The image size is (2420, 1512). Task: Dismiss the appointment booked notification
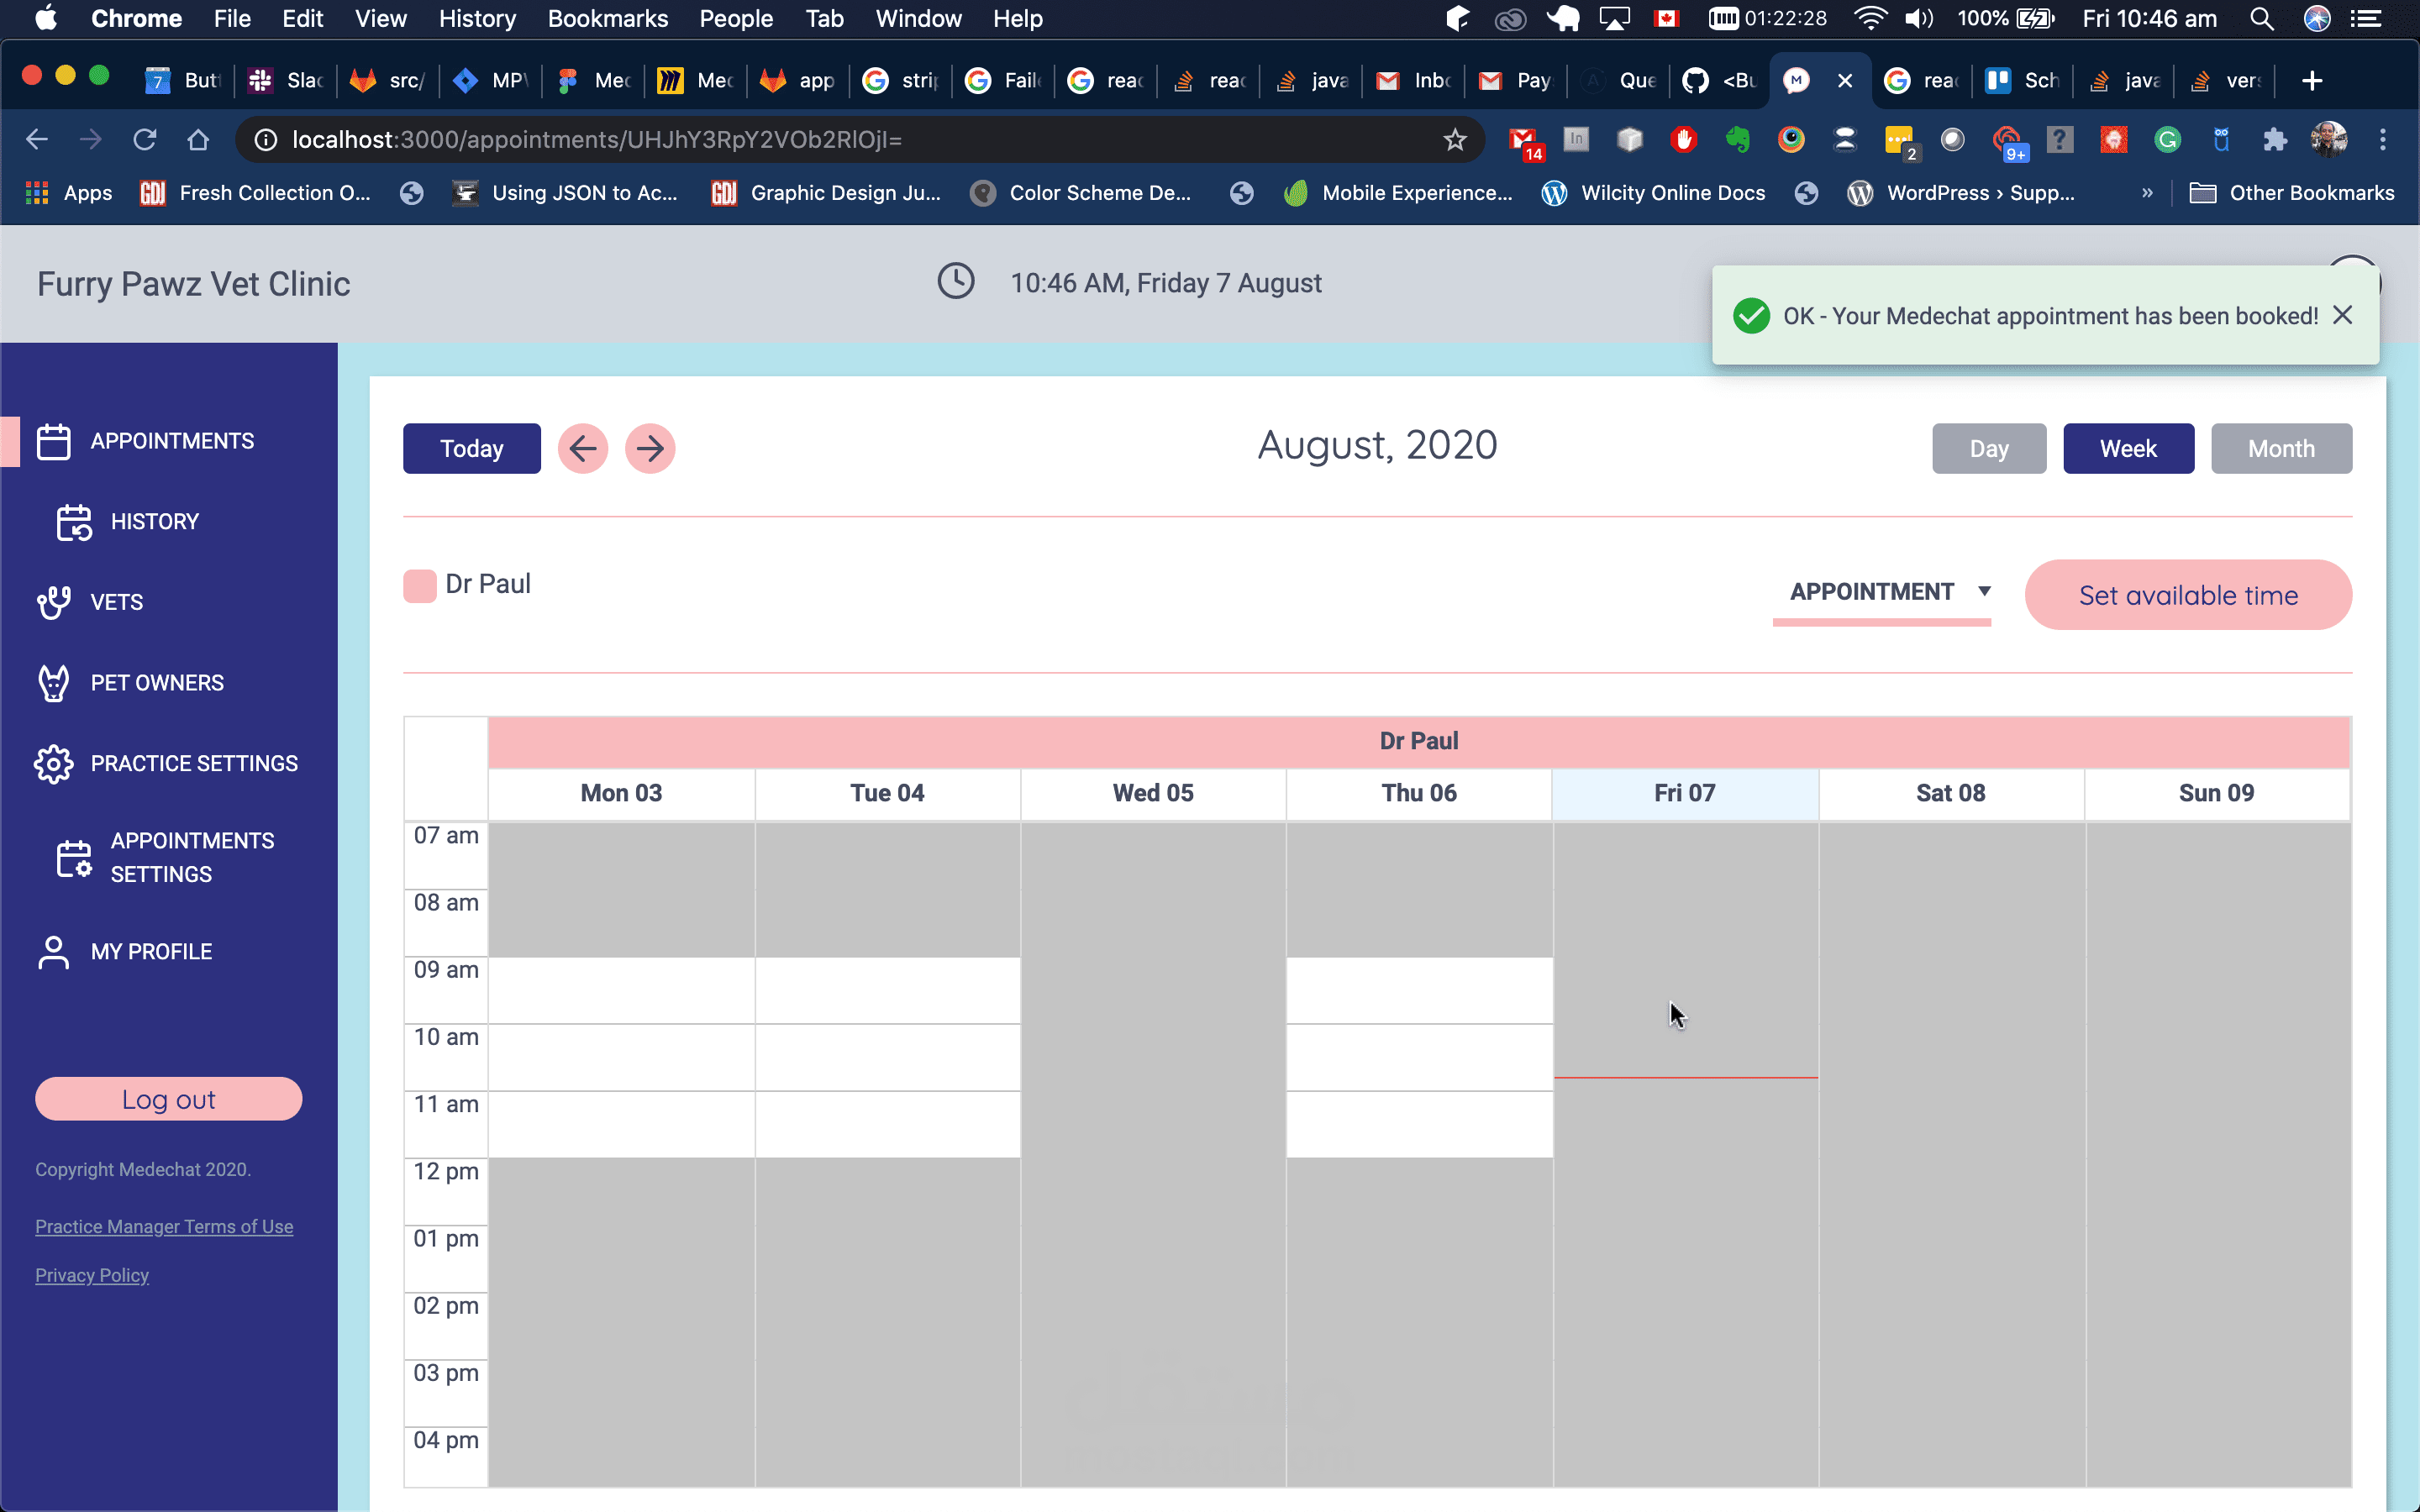click(2342, 316)
